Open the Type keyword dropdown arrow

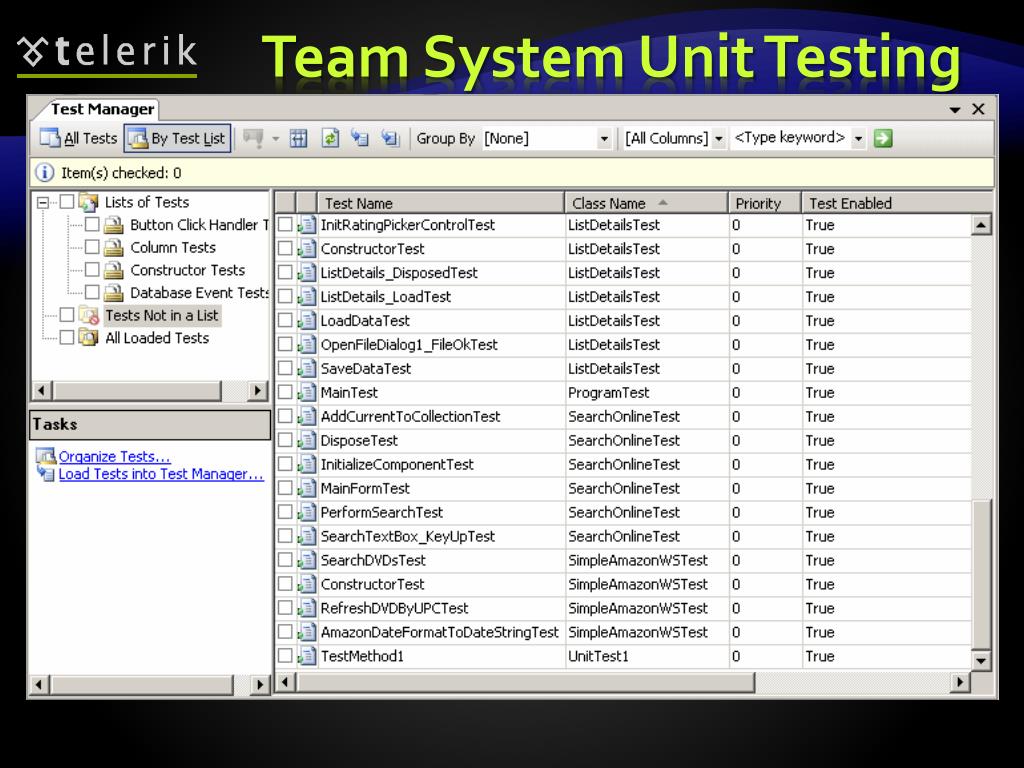coord(858,138)
